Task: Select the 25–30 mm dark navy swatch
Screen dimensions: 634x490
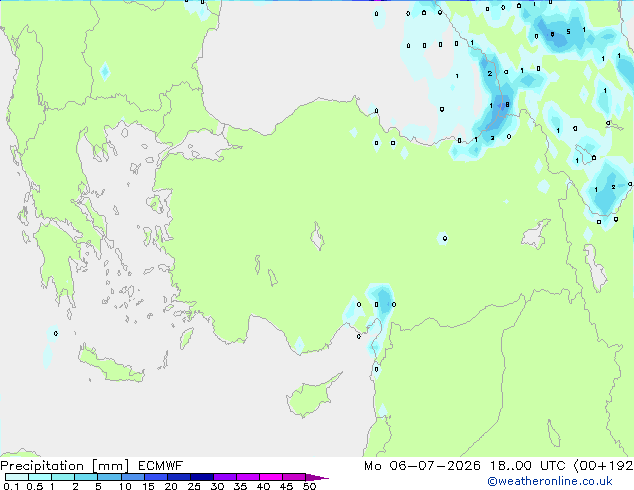Action: 202,477
